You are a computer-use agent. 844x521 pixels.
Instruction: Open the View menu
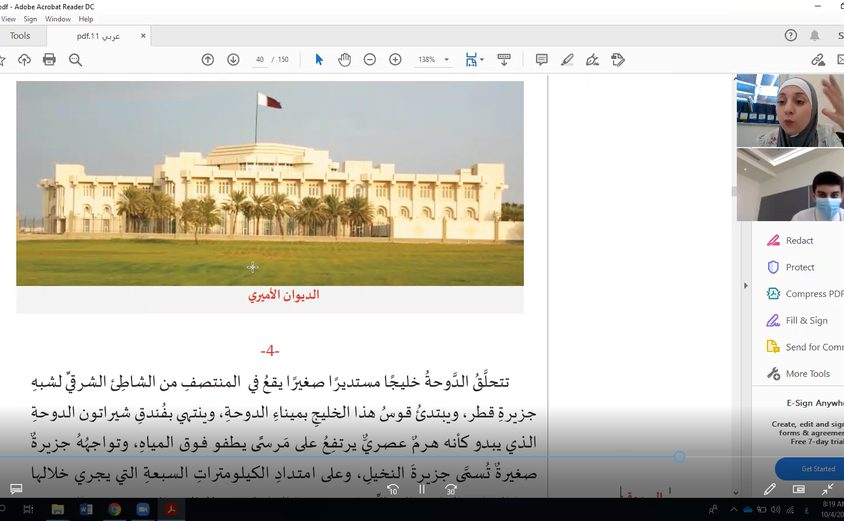9,19
